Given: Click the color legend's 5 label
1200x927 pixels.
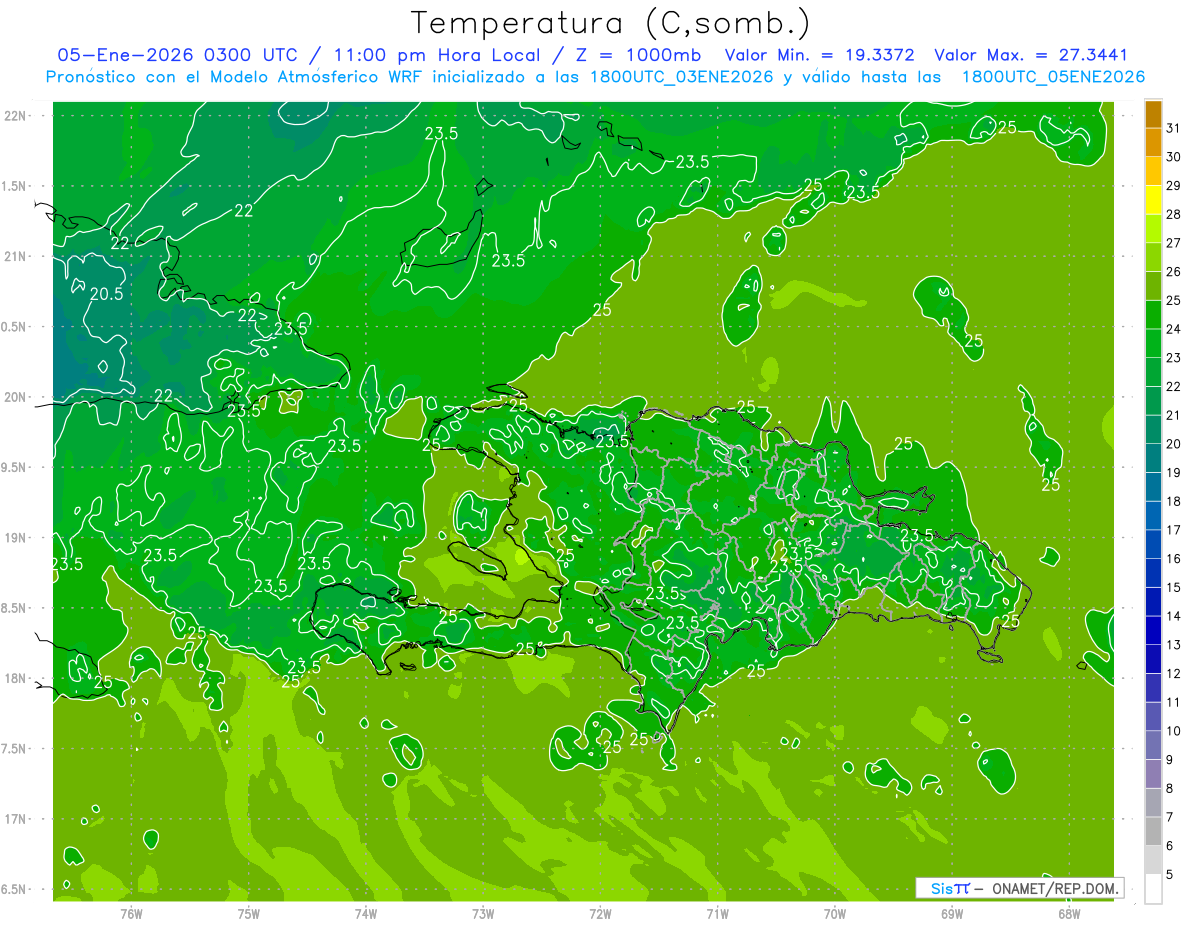Looking at the screenshot, I should pyautogui.click(x=1169, y=875).
